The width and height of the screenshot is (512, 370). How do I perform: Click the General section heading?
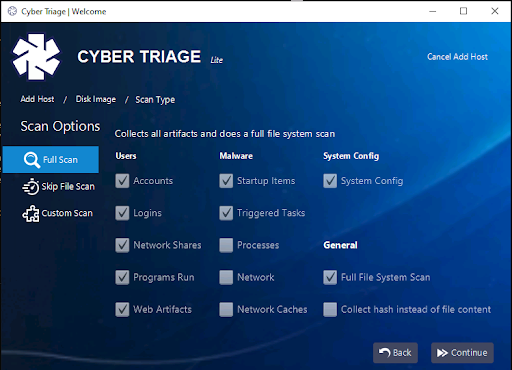[340, 245]
